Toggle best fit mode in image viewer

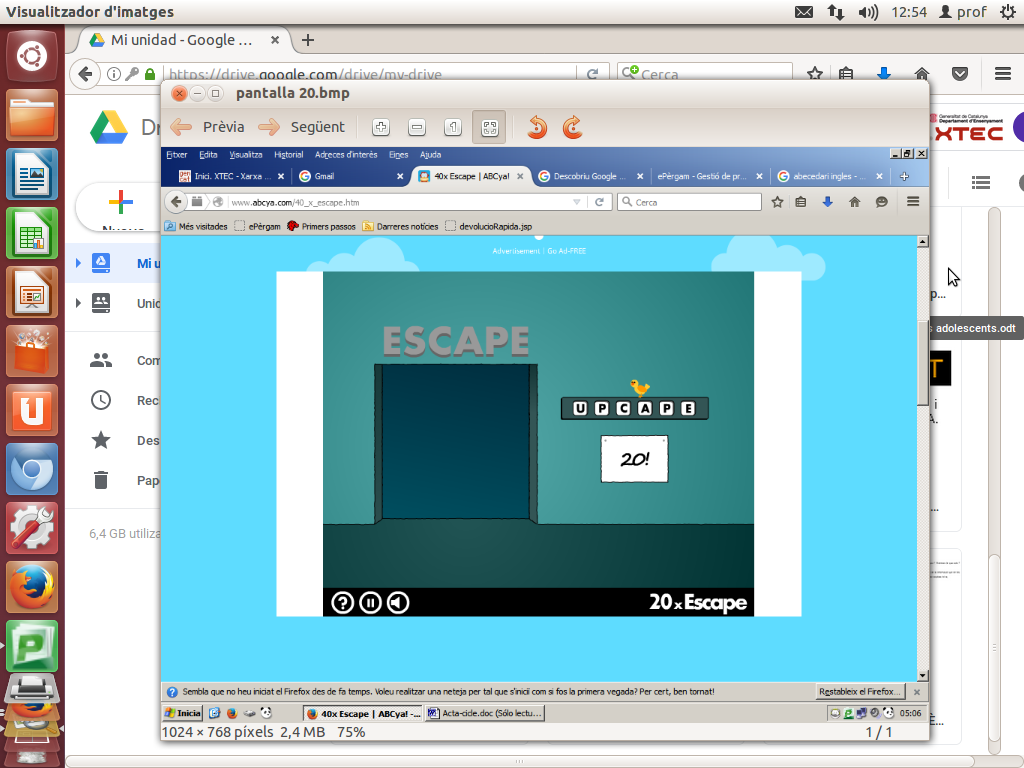[489, 127]
